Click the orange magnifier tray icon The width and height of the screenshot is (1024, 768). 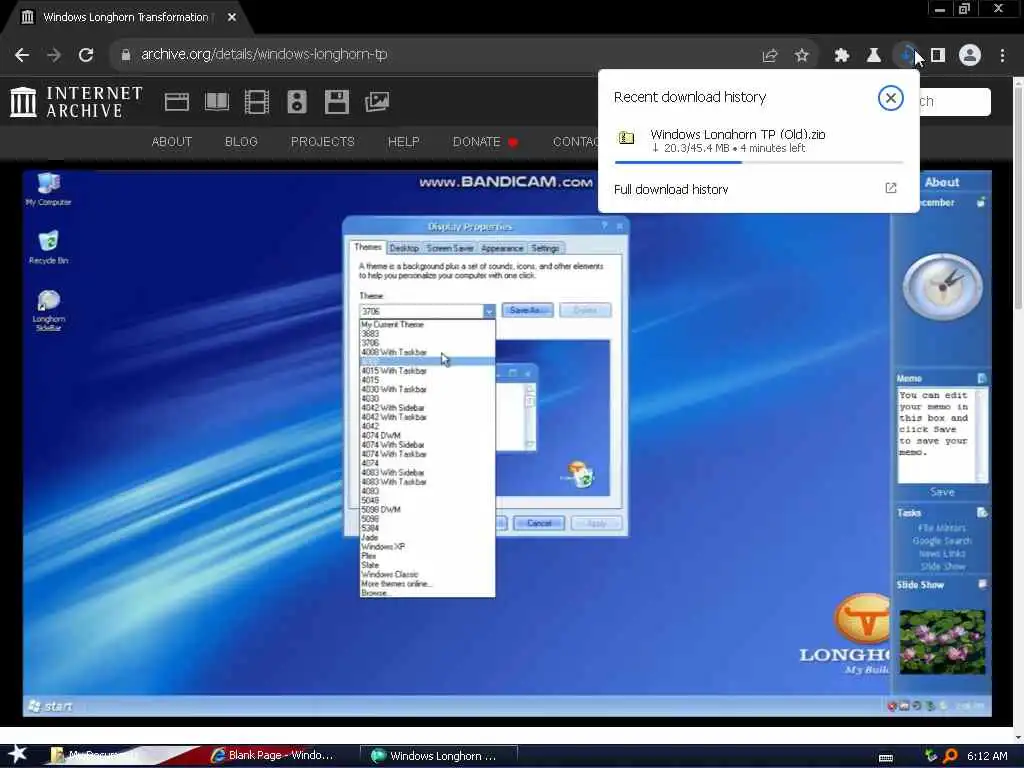click(950, 756)
